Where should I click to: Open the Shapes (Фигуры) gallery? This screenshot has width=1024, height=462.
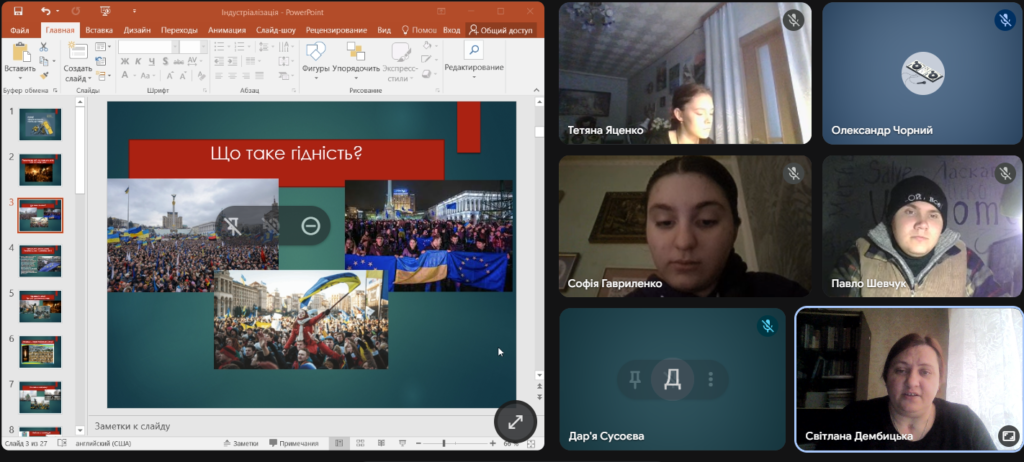(x=315, y=56)
